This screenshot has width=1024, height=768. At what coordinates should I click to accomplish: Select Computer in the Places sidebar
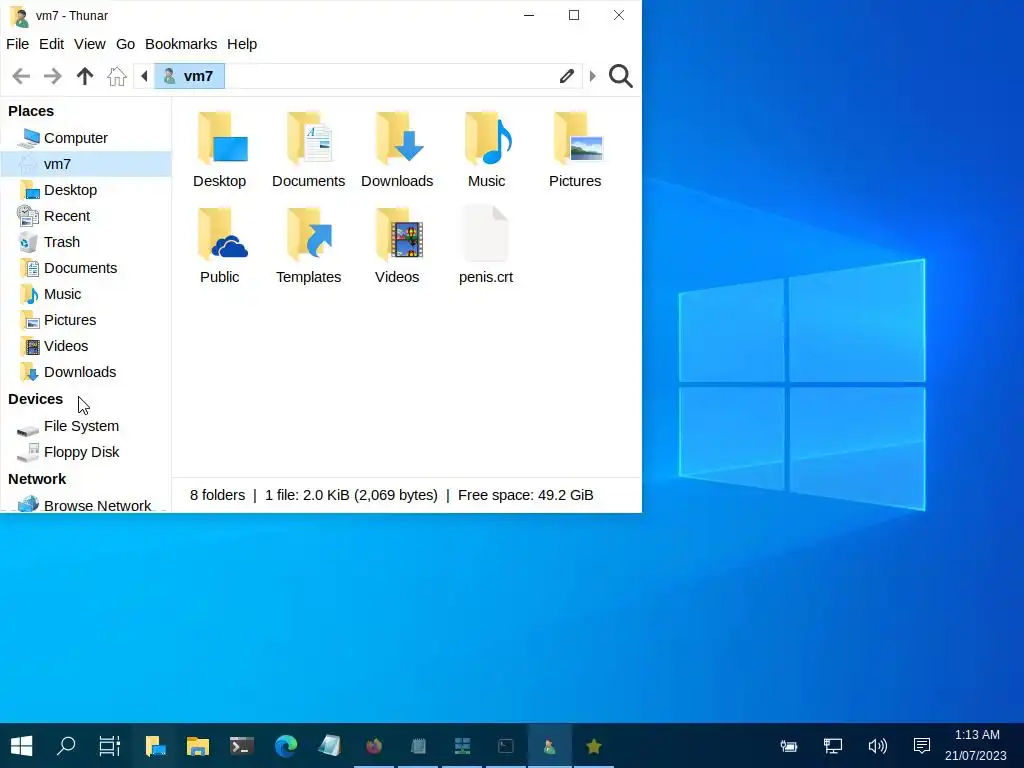[x=86, y=138]
